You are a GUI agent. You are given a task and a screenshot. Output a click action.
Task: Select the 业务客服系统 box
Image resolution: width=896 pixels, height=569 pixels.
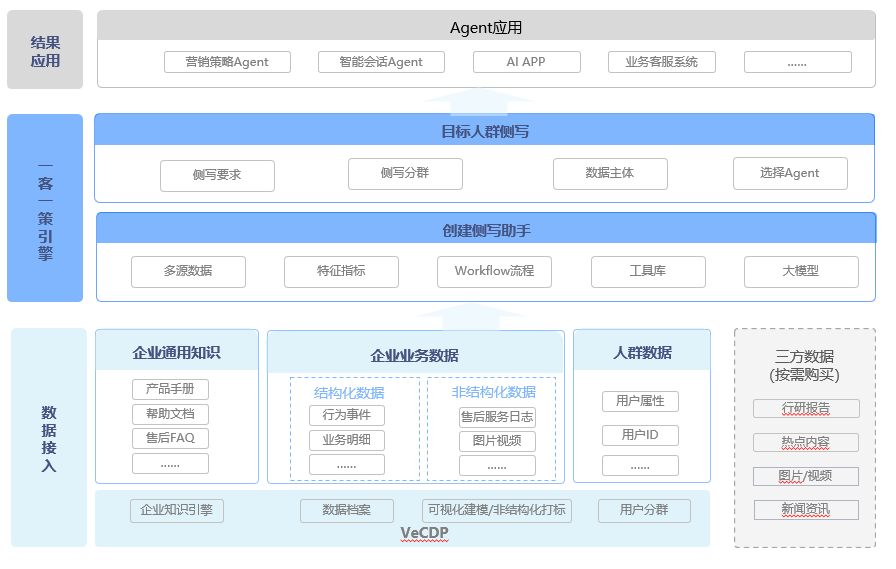tap(662, 62)
